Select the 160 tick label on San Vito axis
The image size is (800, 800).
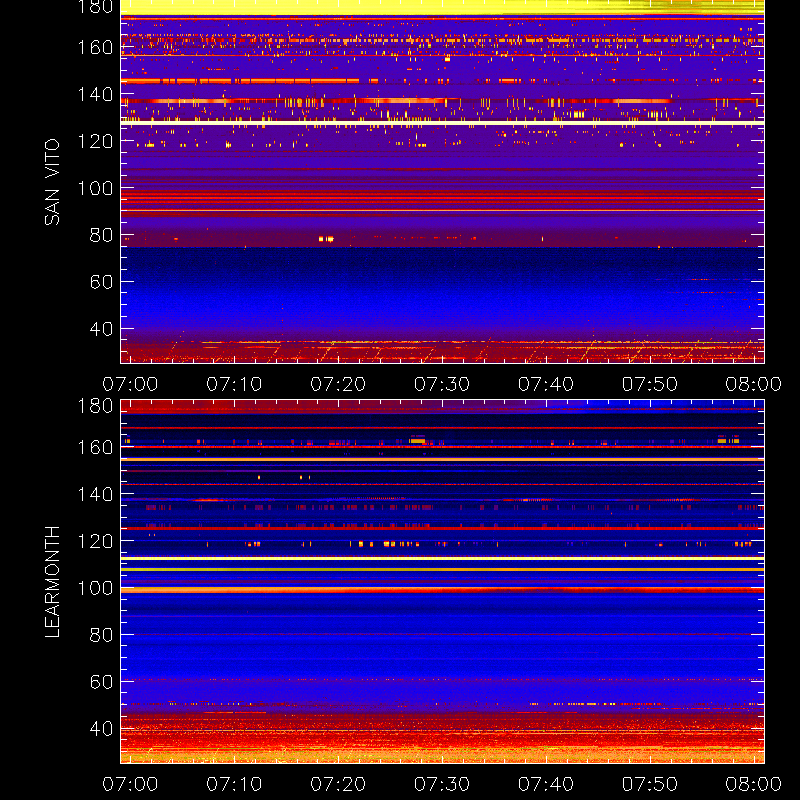(95, 47)
